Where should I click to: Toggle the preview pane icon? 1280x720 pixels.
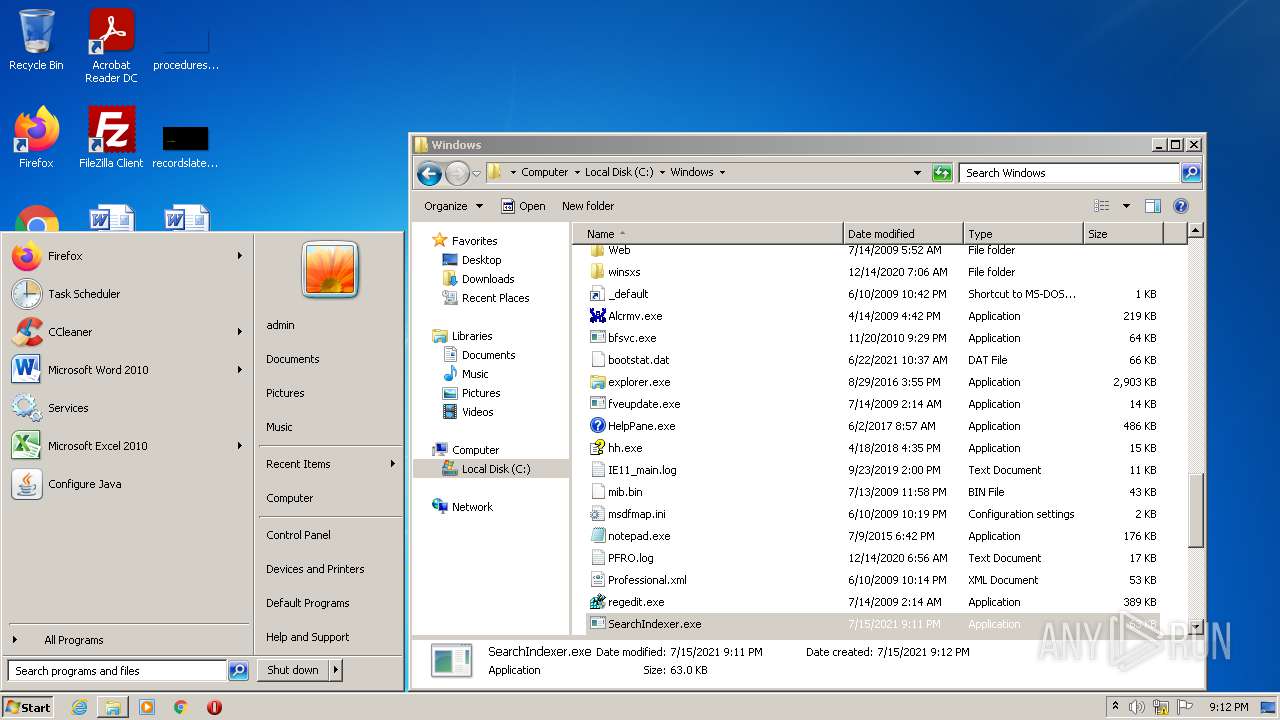click(x=1152, y=206)
